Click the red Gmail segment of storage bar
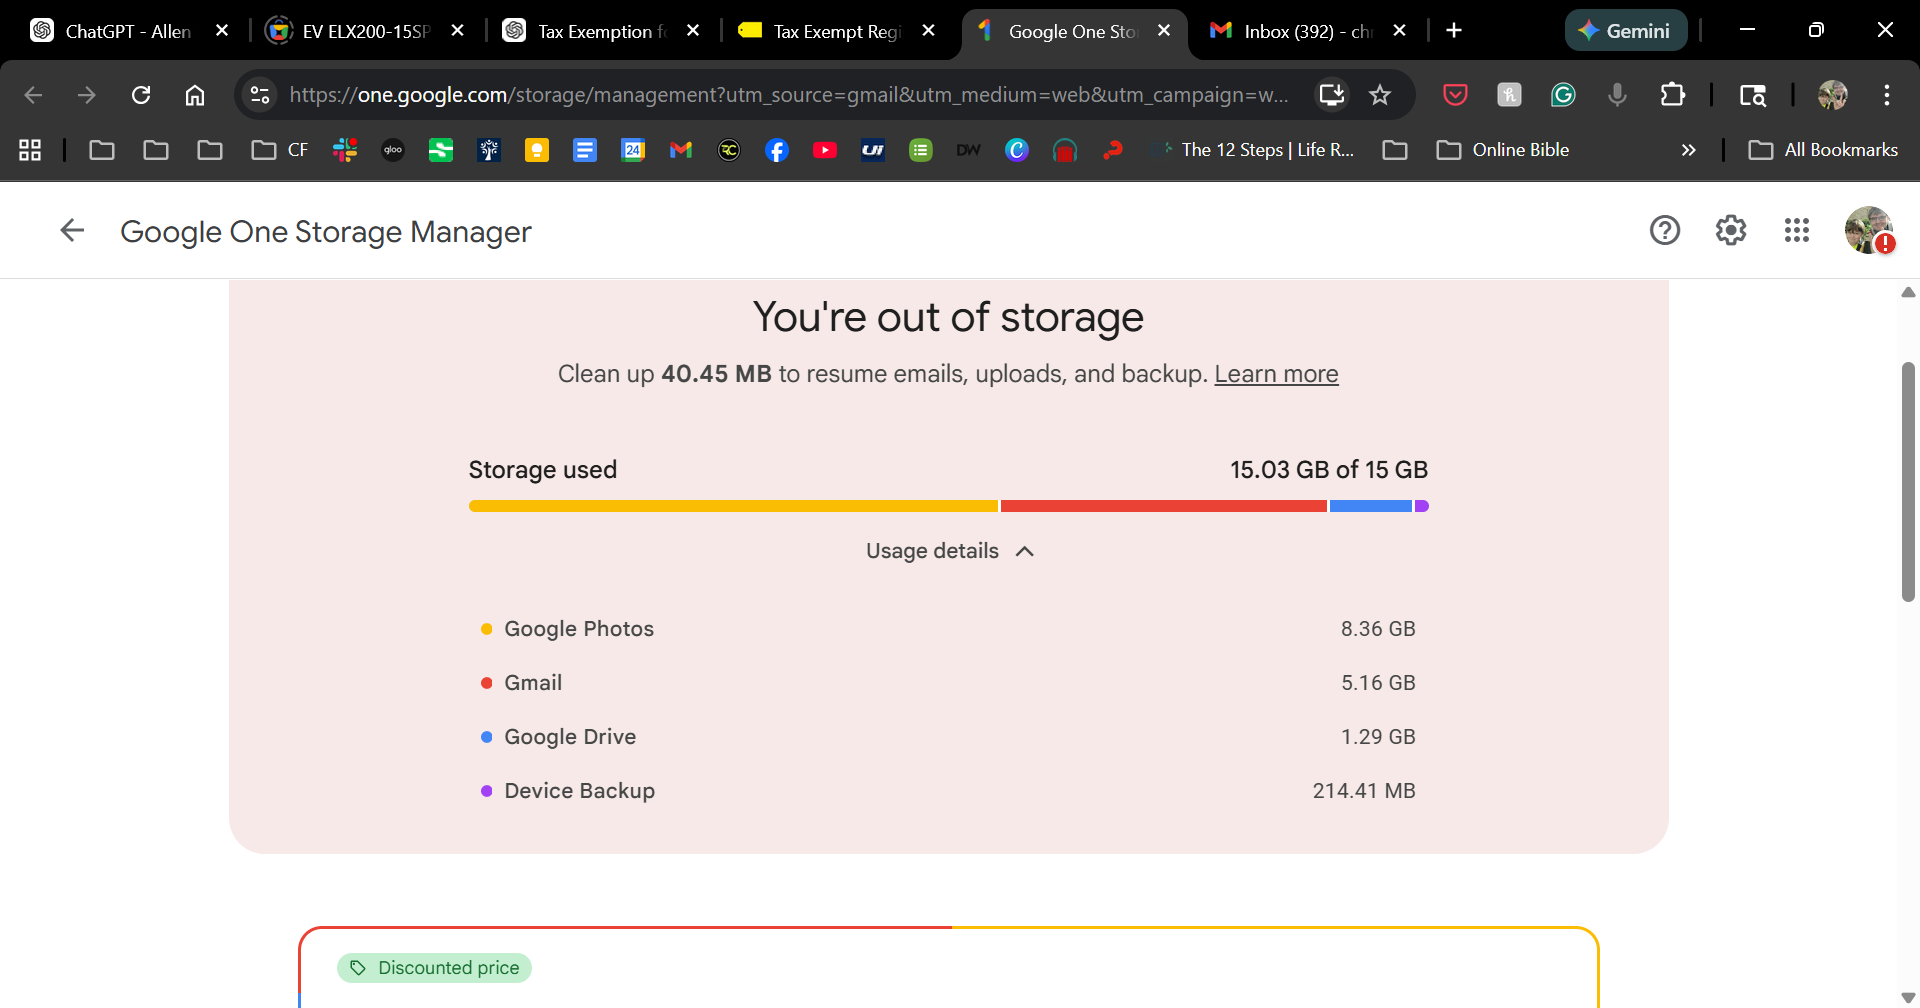The width and height of the screenshot is (1920, 1008). pos(1163,506)
